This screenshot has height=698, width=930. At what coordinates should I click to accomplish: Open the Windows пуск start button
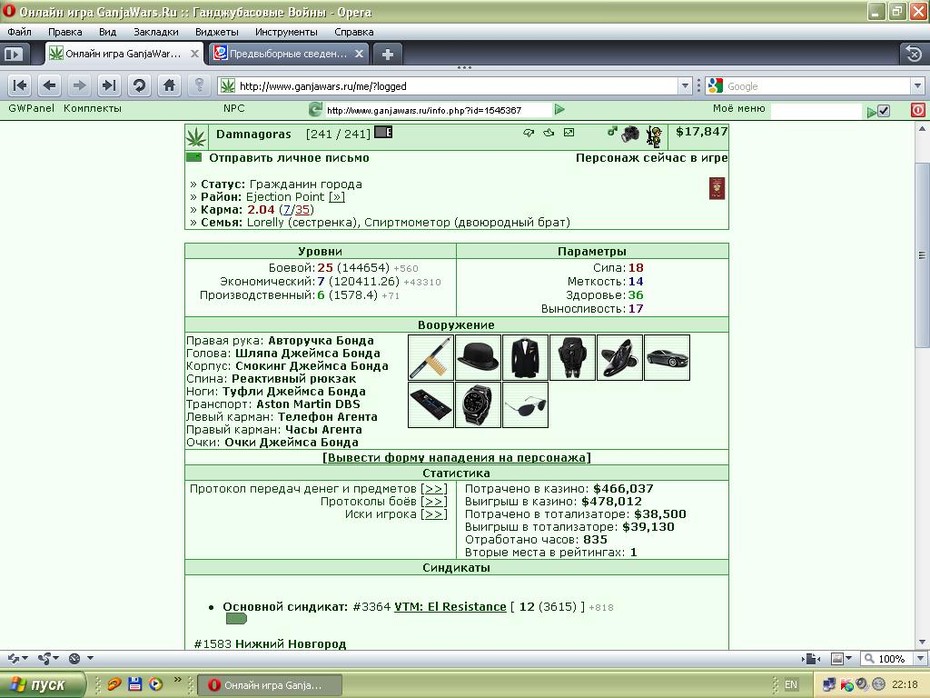pos(42,685)
